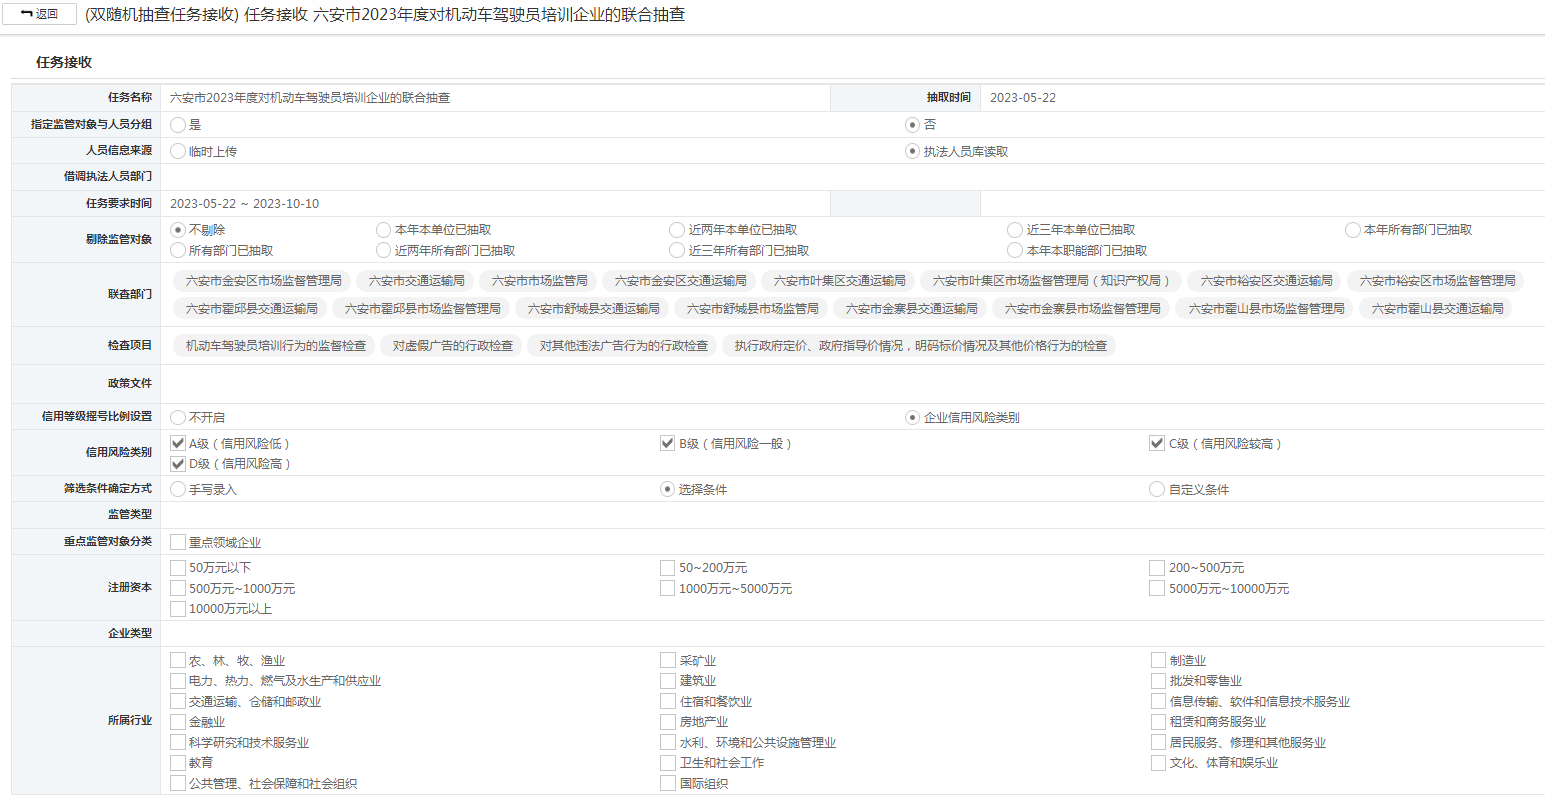Click 六安市交通运输局 department tag
This screenshot has height=811, width=1545.
416,281
